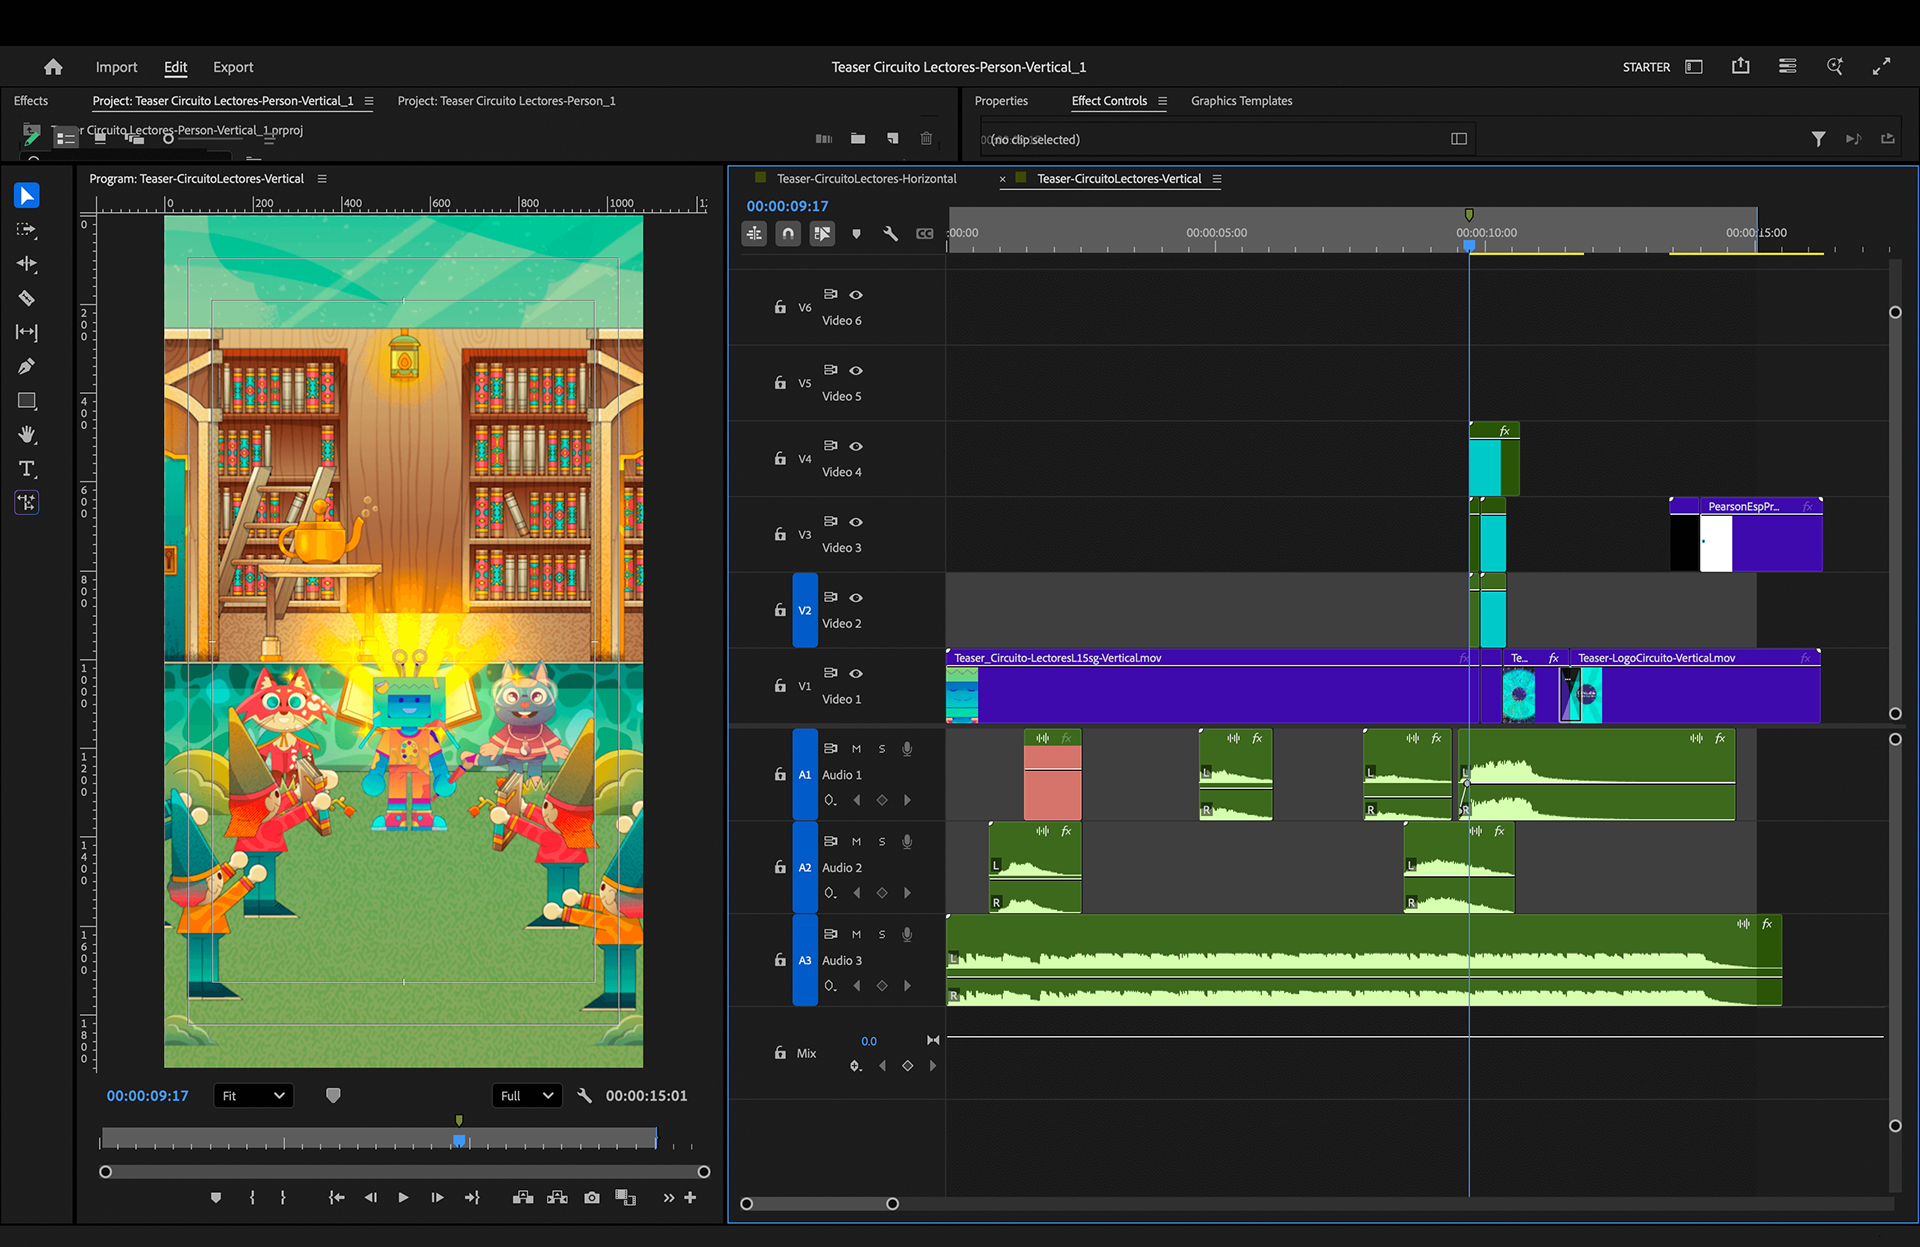Switch to Teaser-CircuitoLectores-Horizontal sequence
The image size is (1920, 1247).
tap(866, 179)
